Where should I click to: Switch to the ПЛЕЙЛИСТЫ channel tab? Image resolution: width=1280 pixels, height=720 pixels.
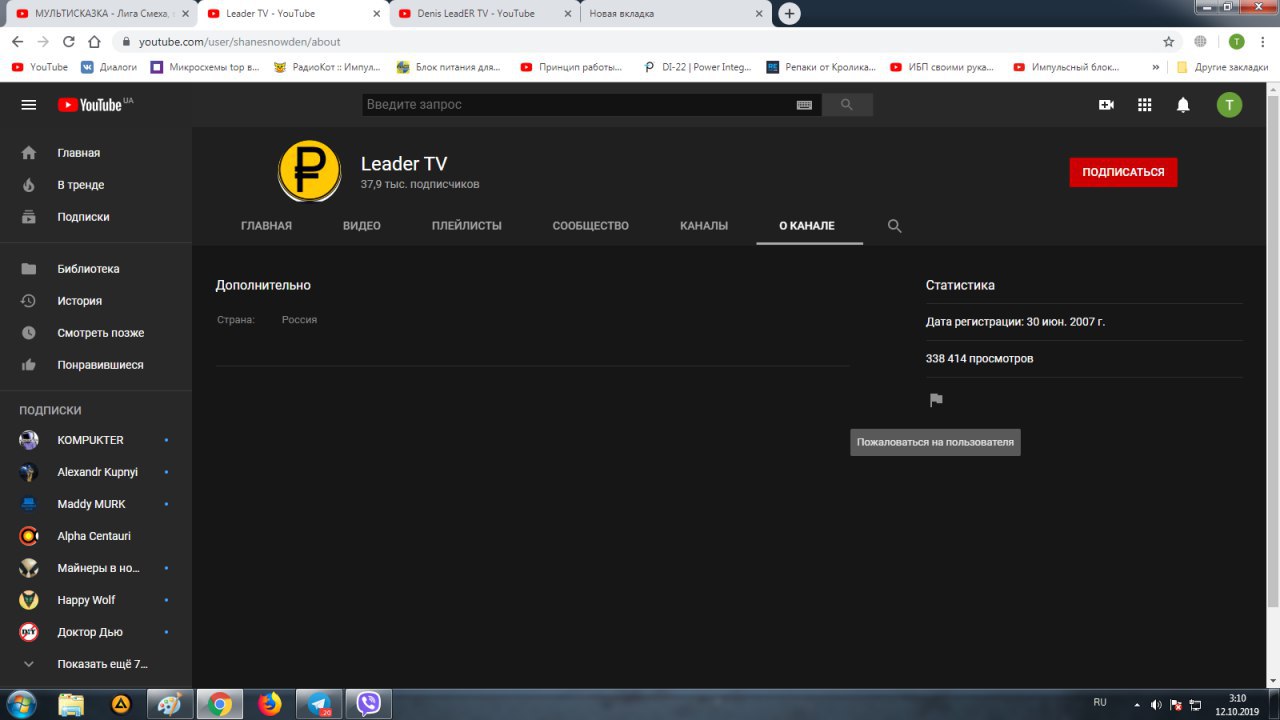[467, 226]
